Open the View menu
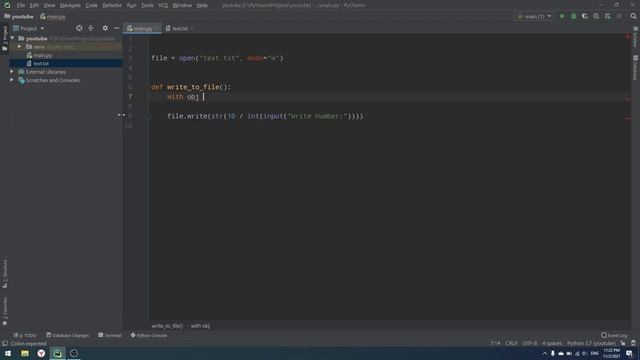The image size is (640, 360). (x=49, y=5)
